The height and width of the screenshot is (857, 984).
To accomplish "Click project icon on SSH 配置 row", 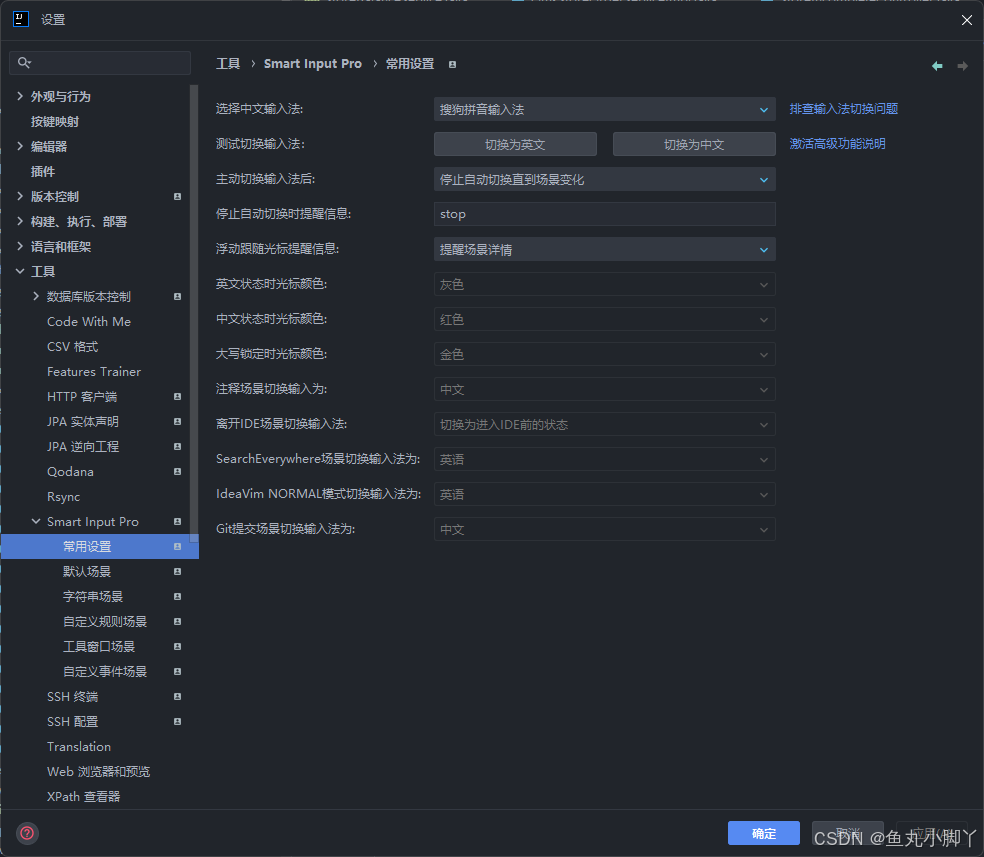I will [178, 721].
